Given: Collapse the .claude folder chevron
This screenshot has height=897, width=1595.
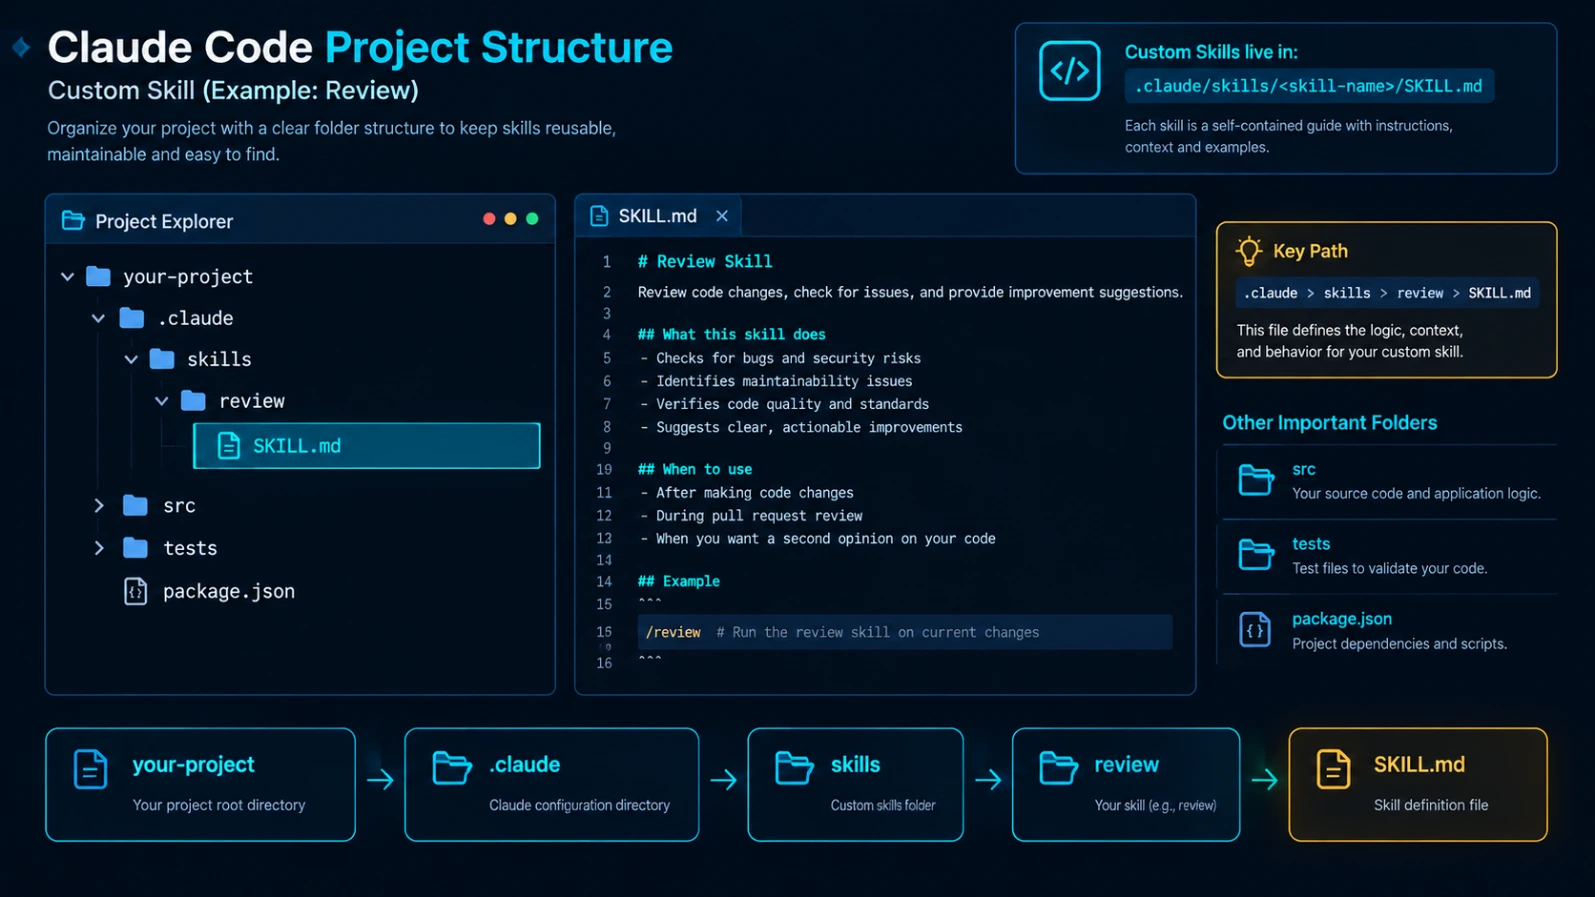Looking at the screenshot, I should (98, 318).
